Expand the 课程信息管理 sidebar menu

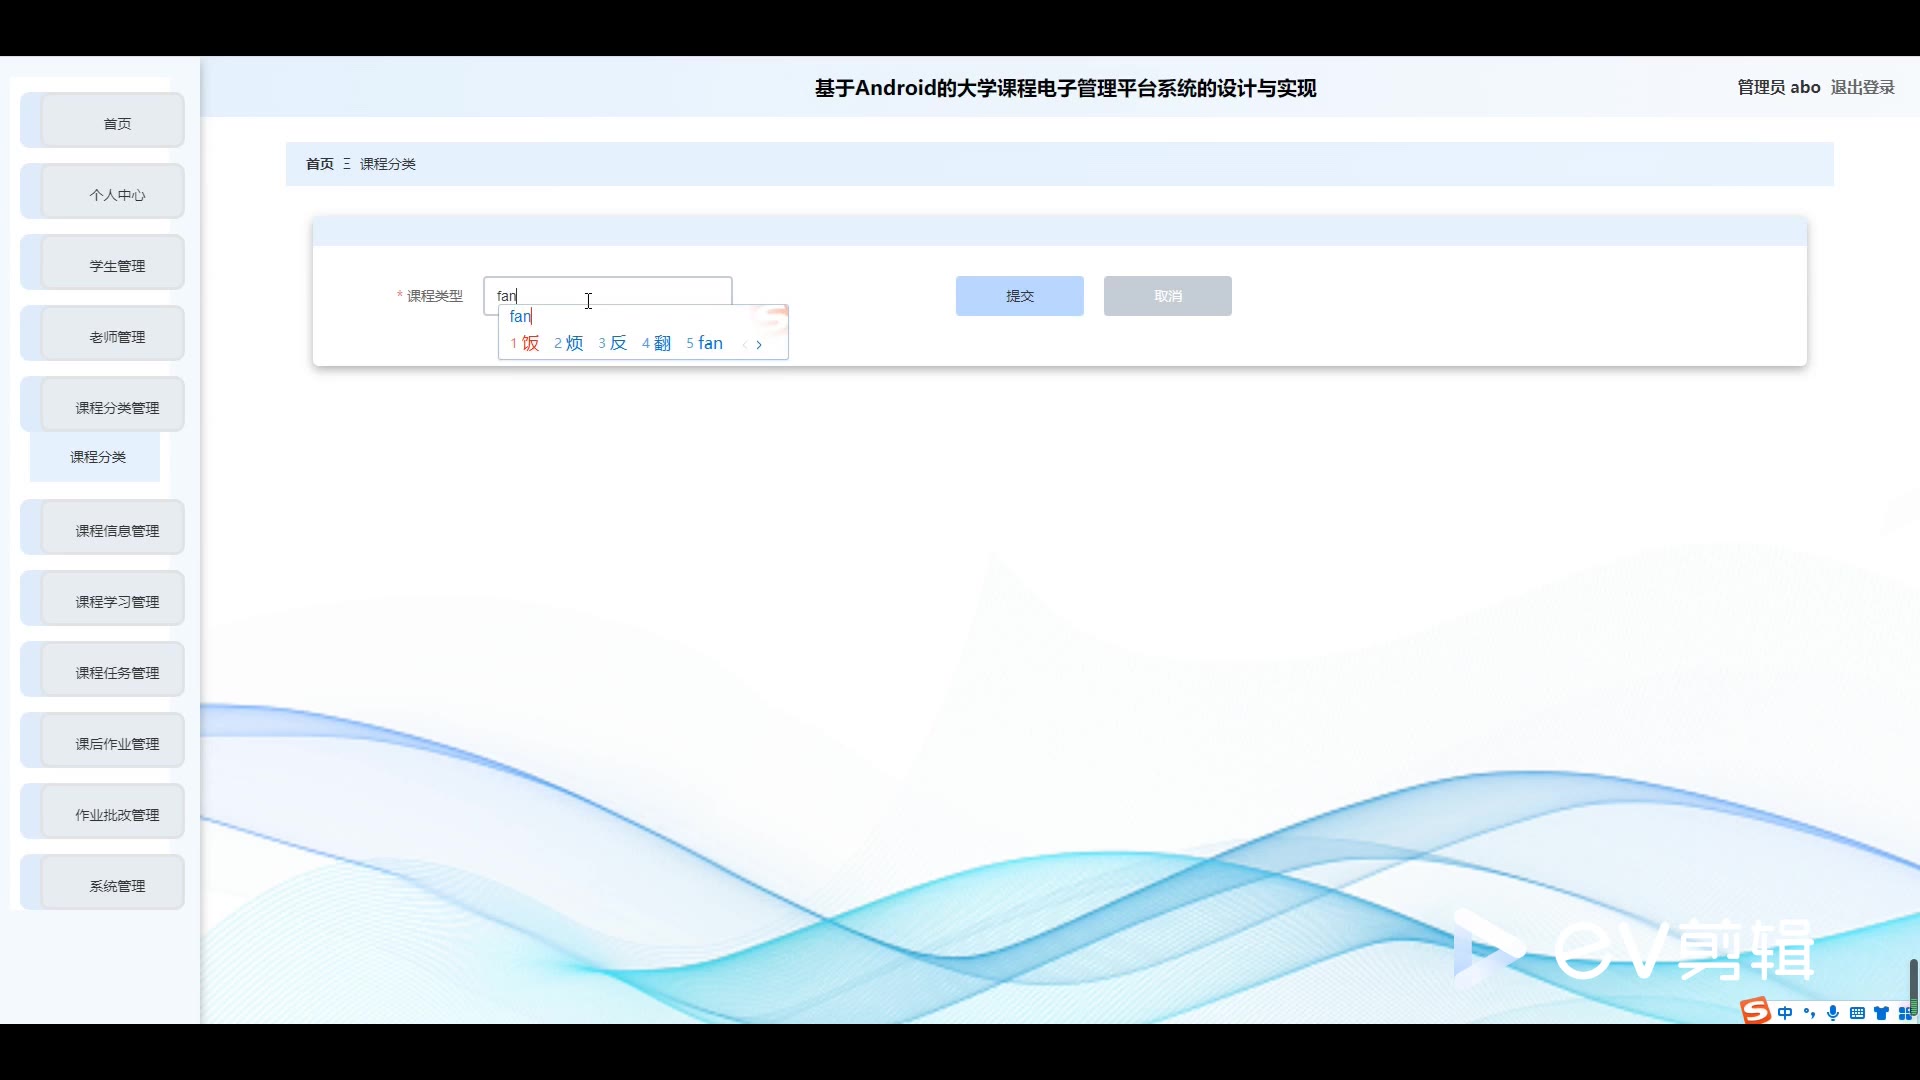pos(117,530)
